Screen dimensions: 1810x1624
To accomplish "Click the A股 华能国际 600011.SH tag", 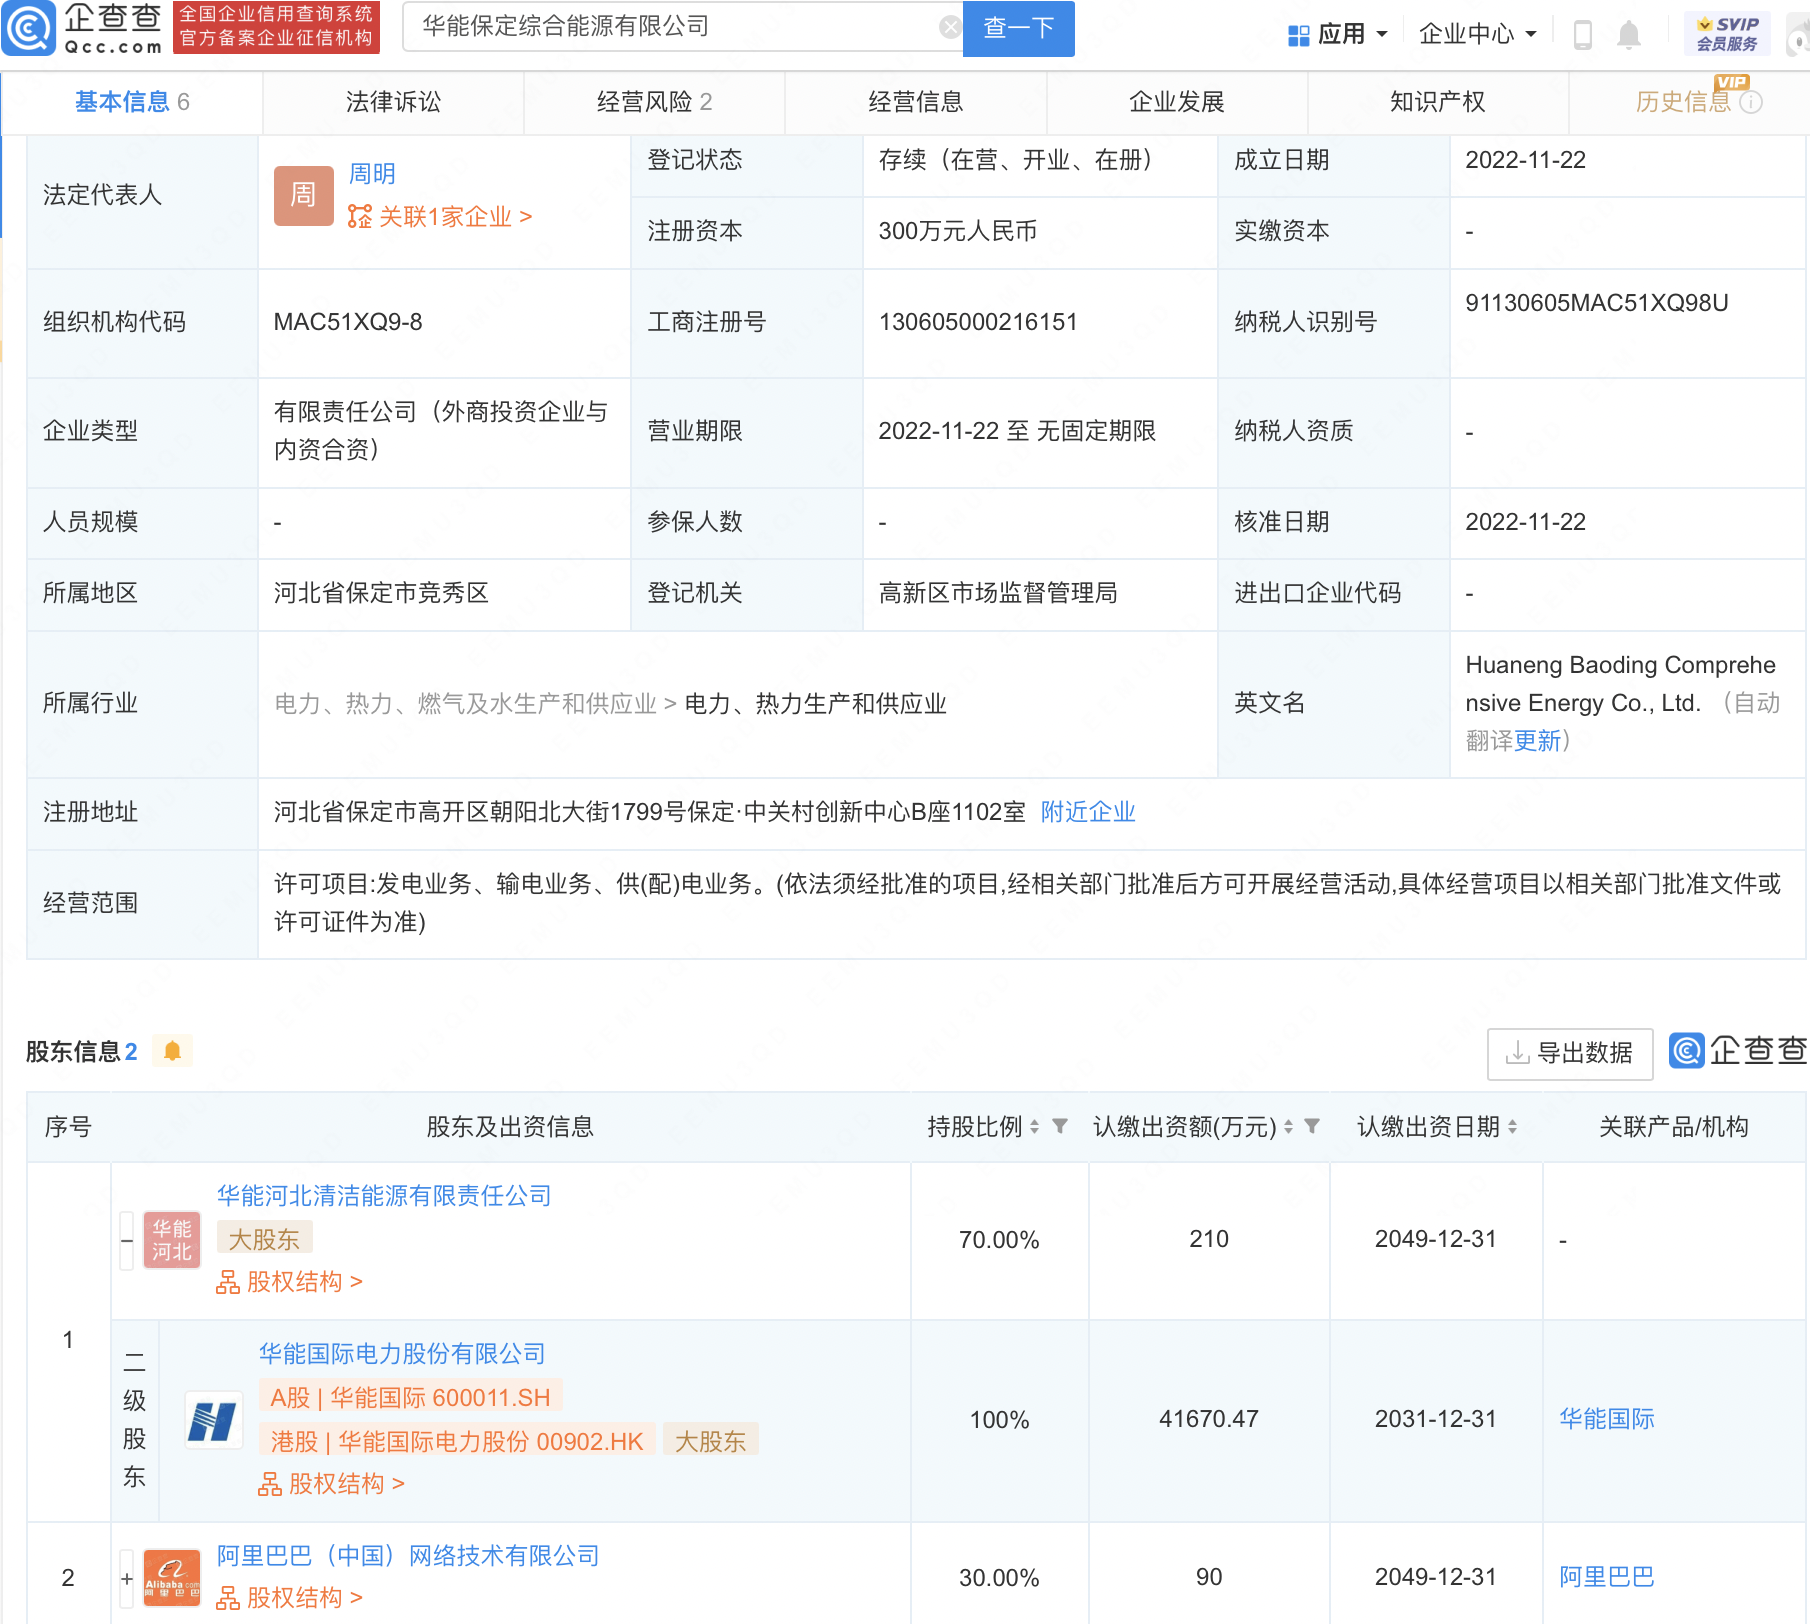I will tap(410, 1397).
